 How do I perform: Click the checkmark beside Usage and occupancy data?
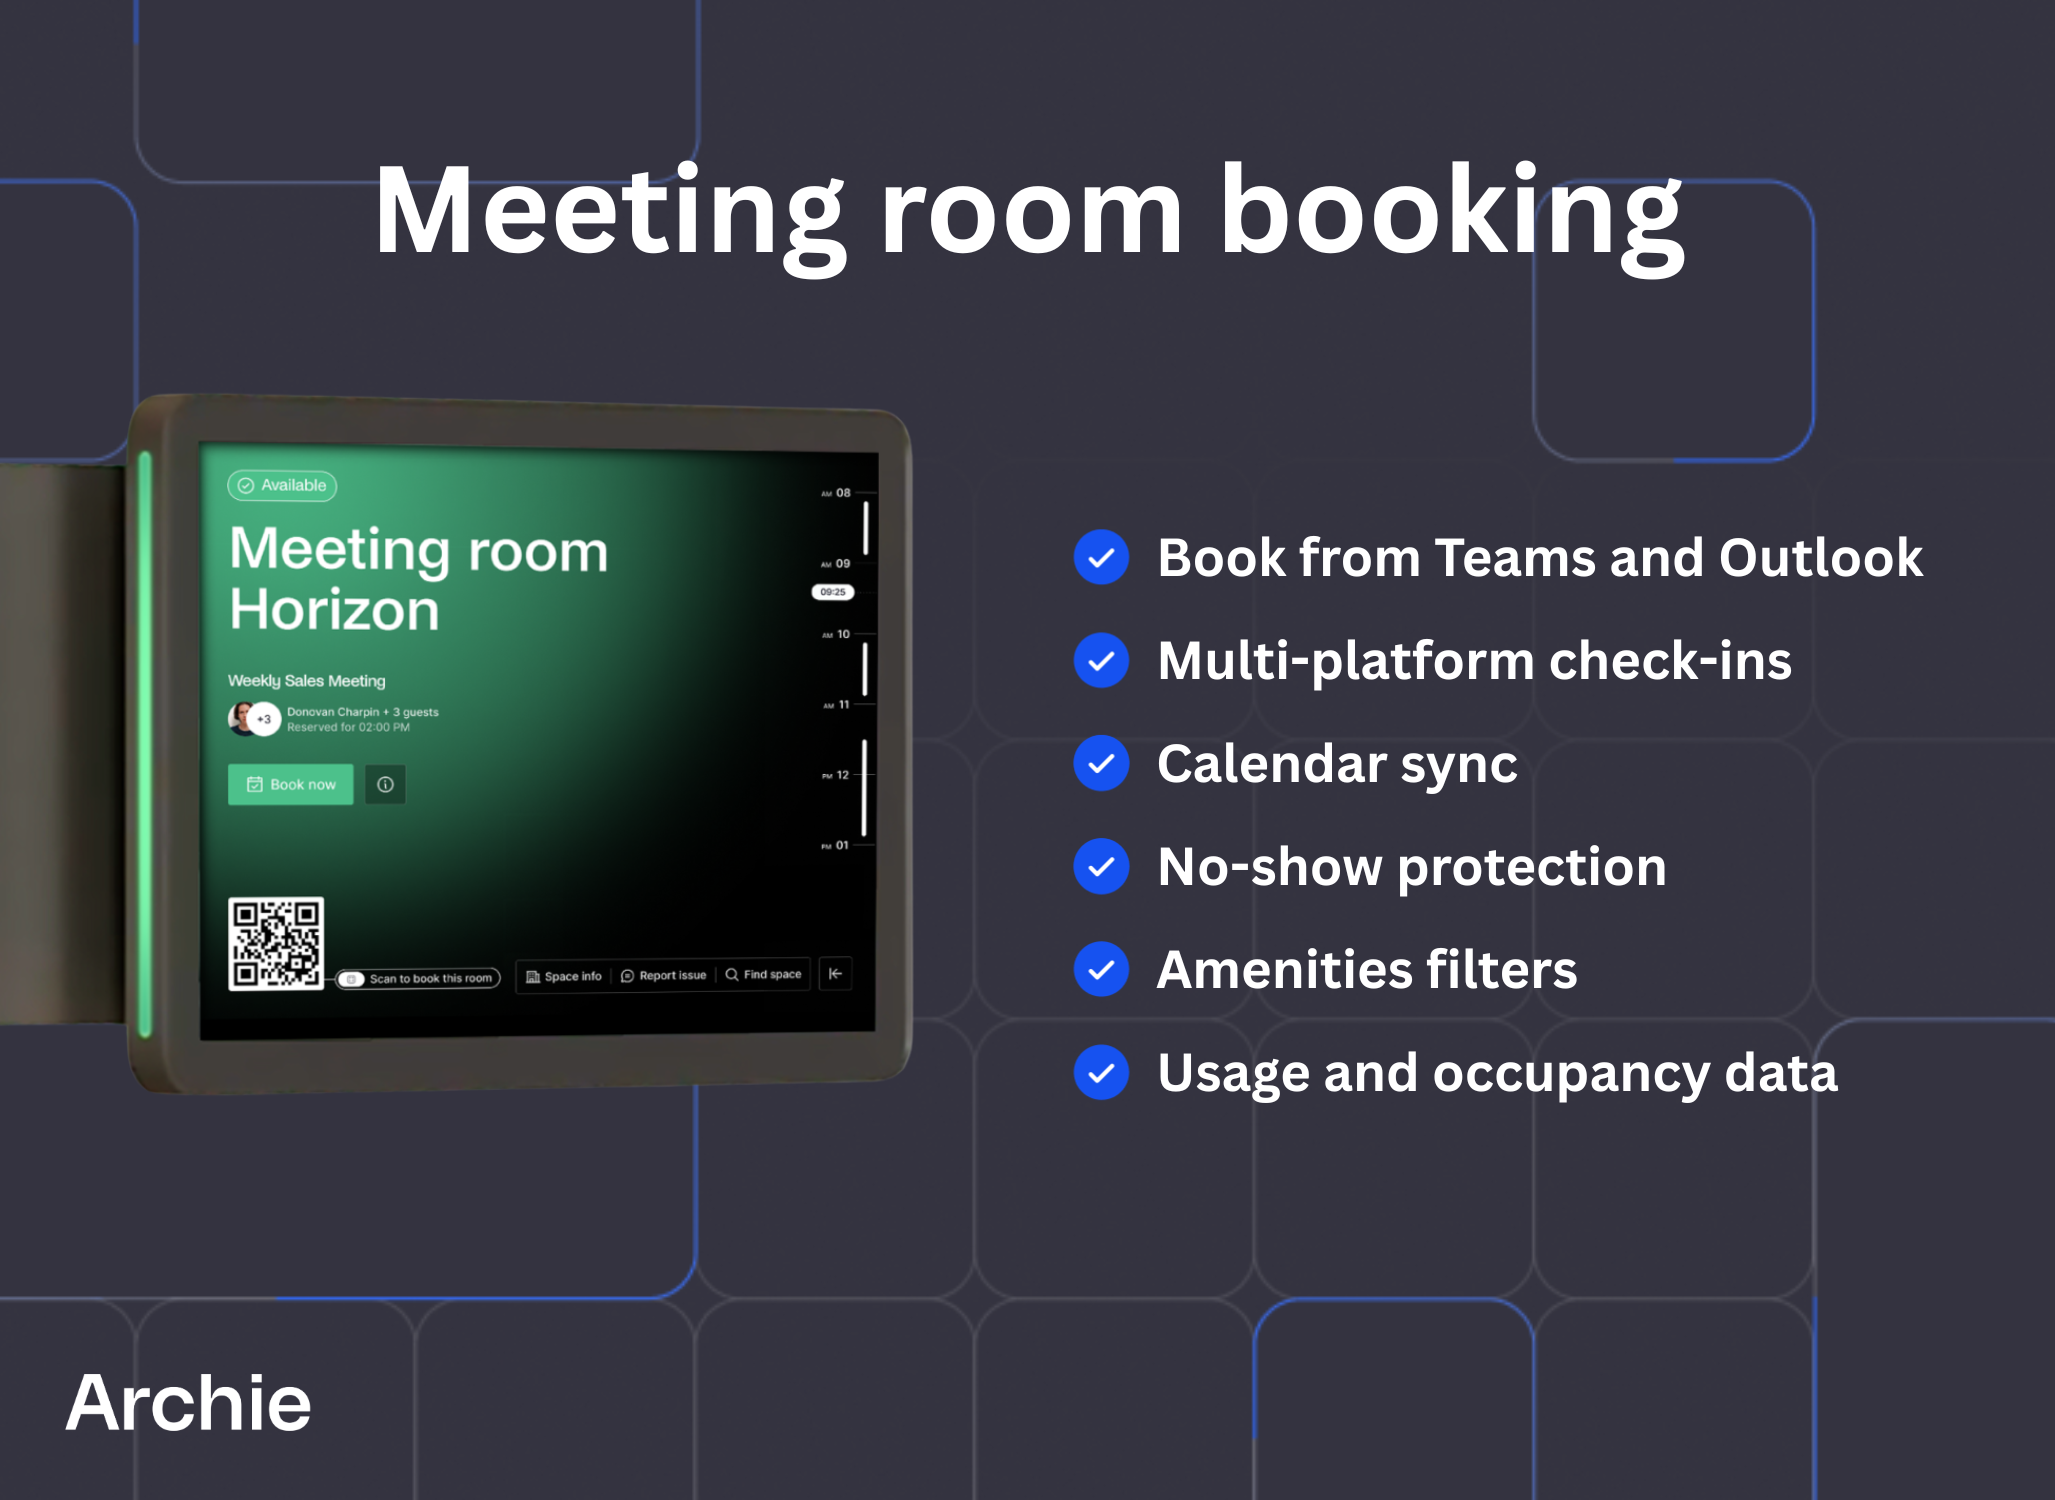coord(1101,1073)
